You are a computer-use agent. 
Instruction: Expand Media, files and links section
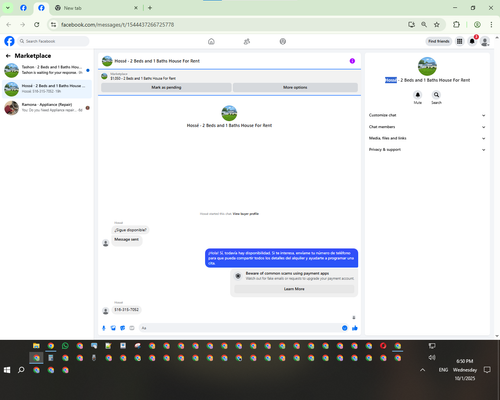pyautogui.click(x=427, y=138)
